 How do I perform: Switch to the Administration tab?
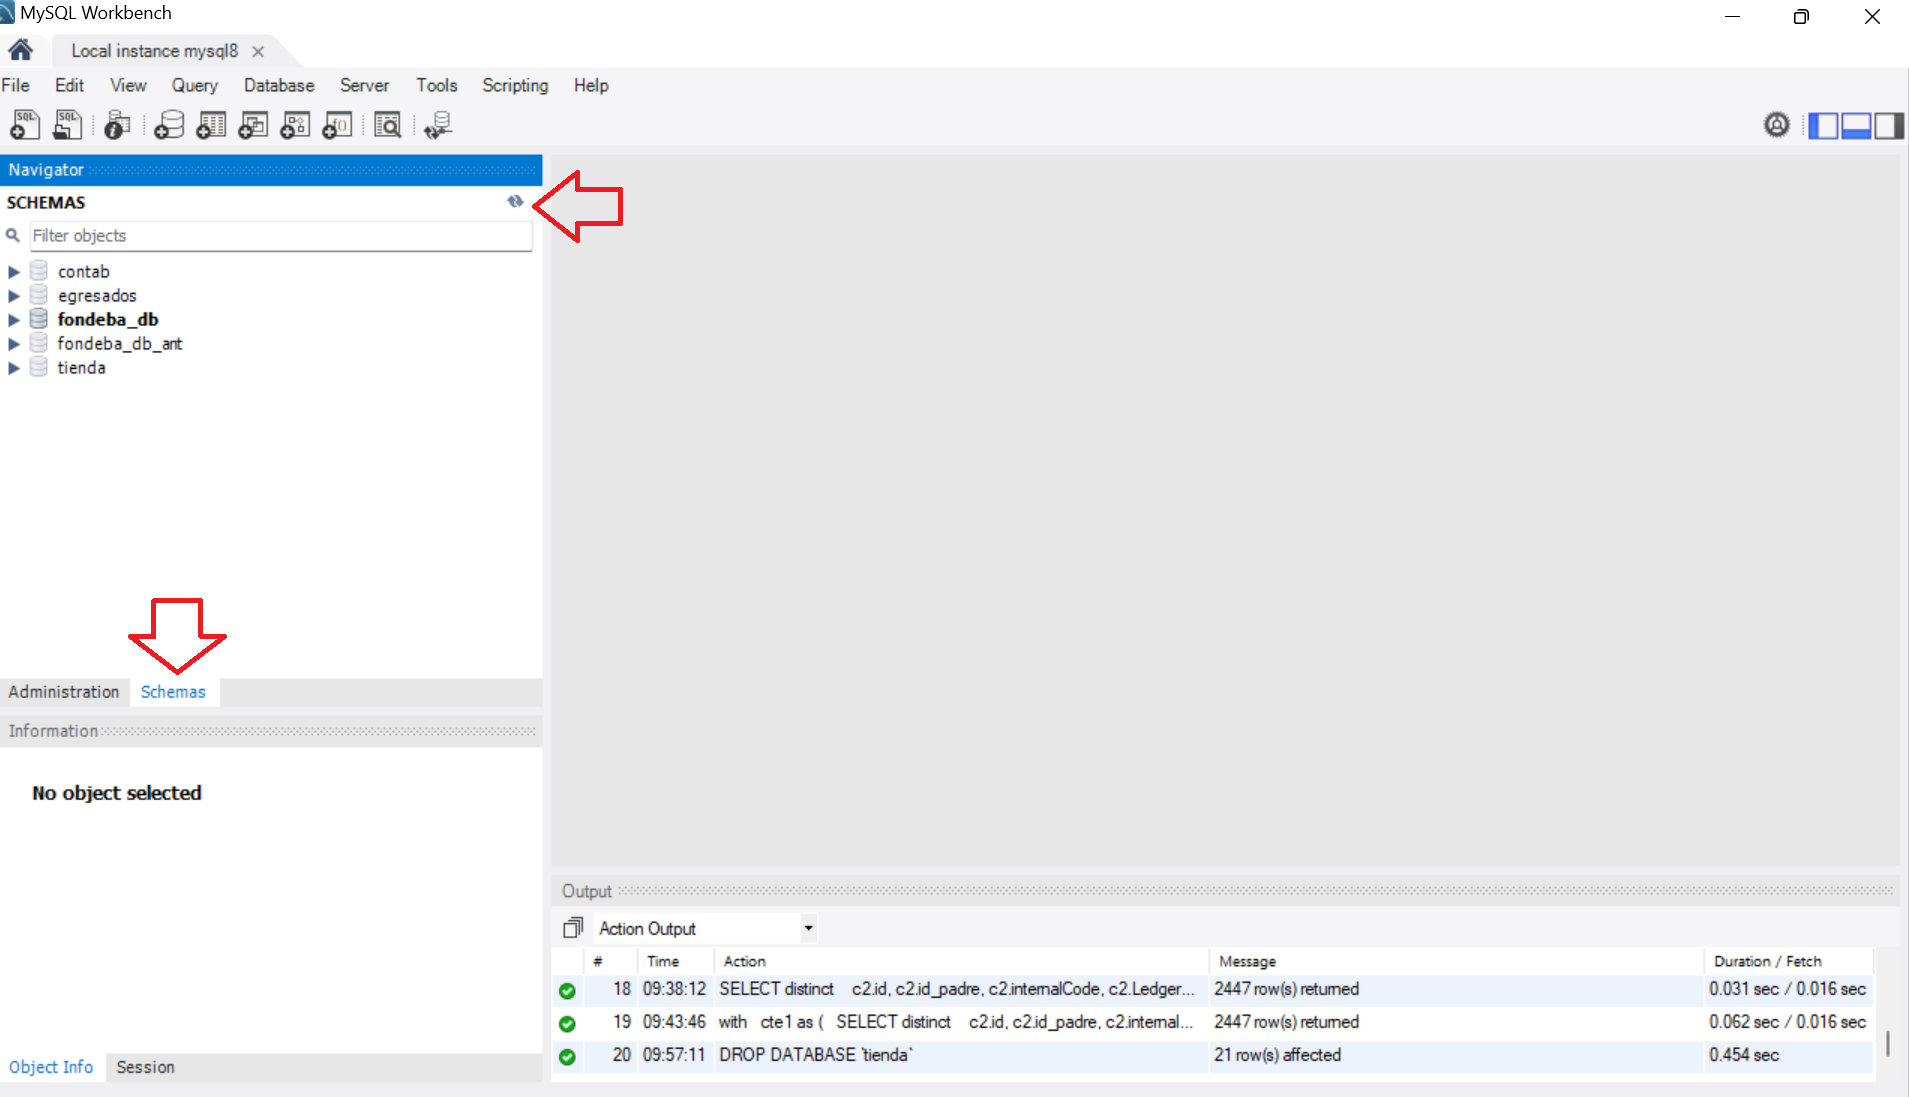point(64,692)
